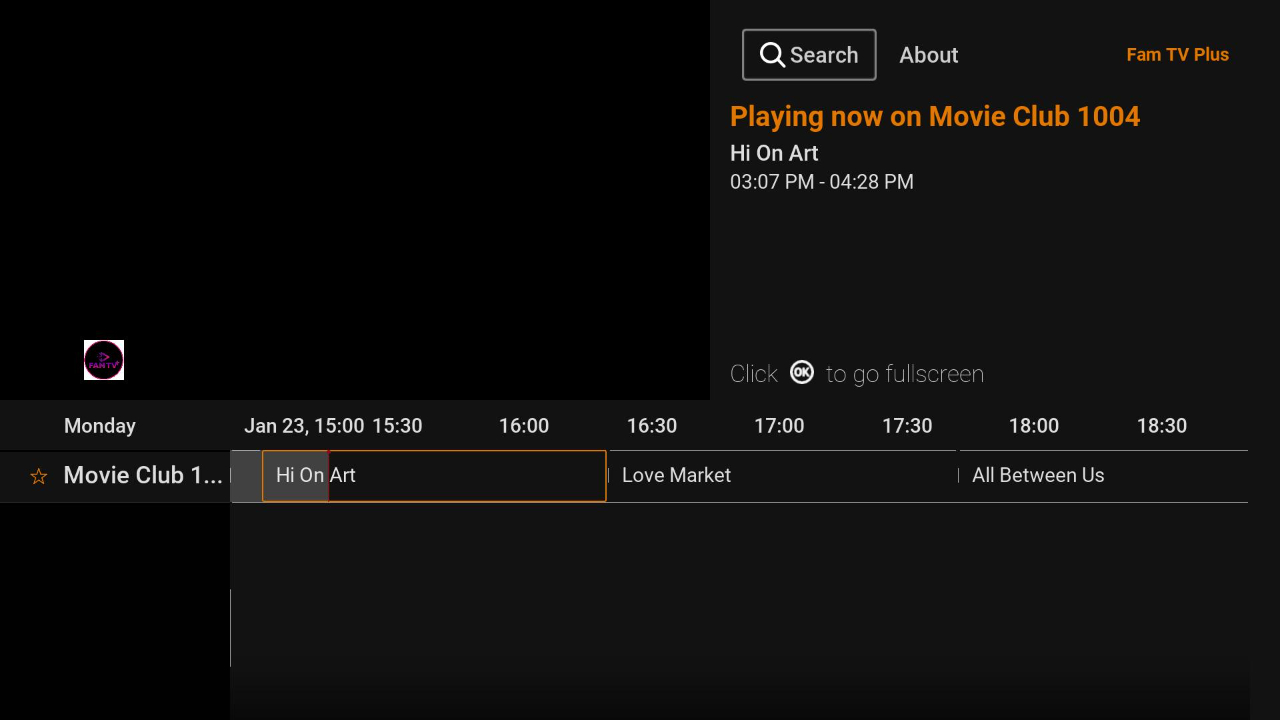Click the Search button
The width and height of the screenshot is (1280, 720).
pyautogui.click(x=808, y=54)
